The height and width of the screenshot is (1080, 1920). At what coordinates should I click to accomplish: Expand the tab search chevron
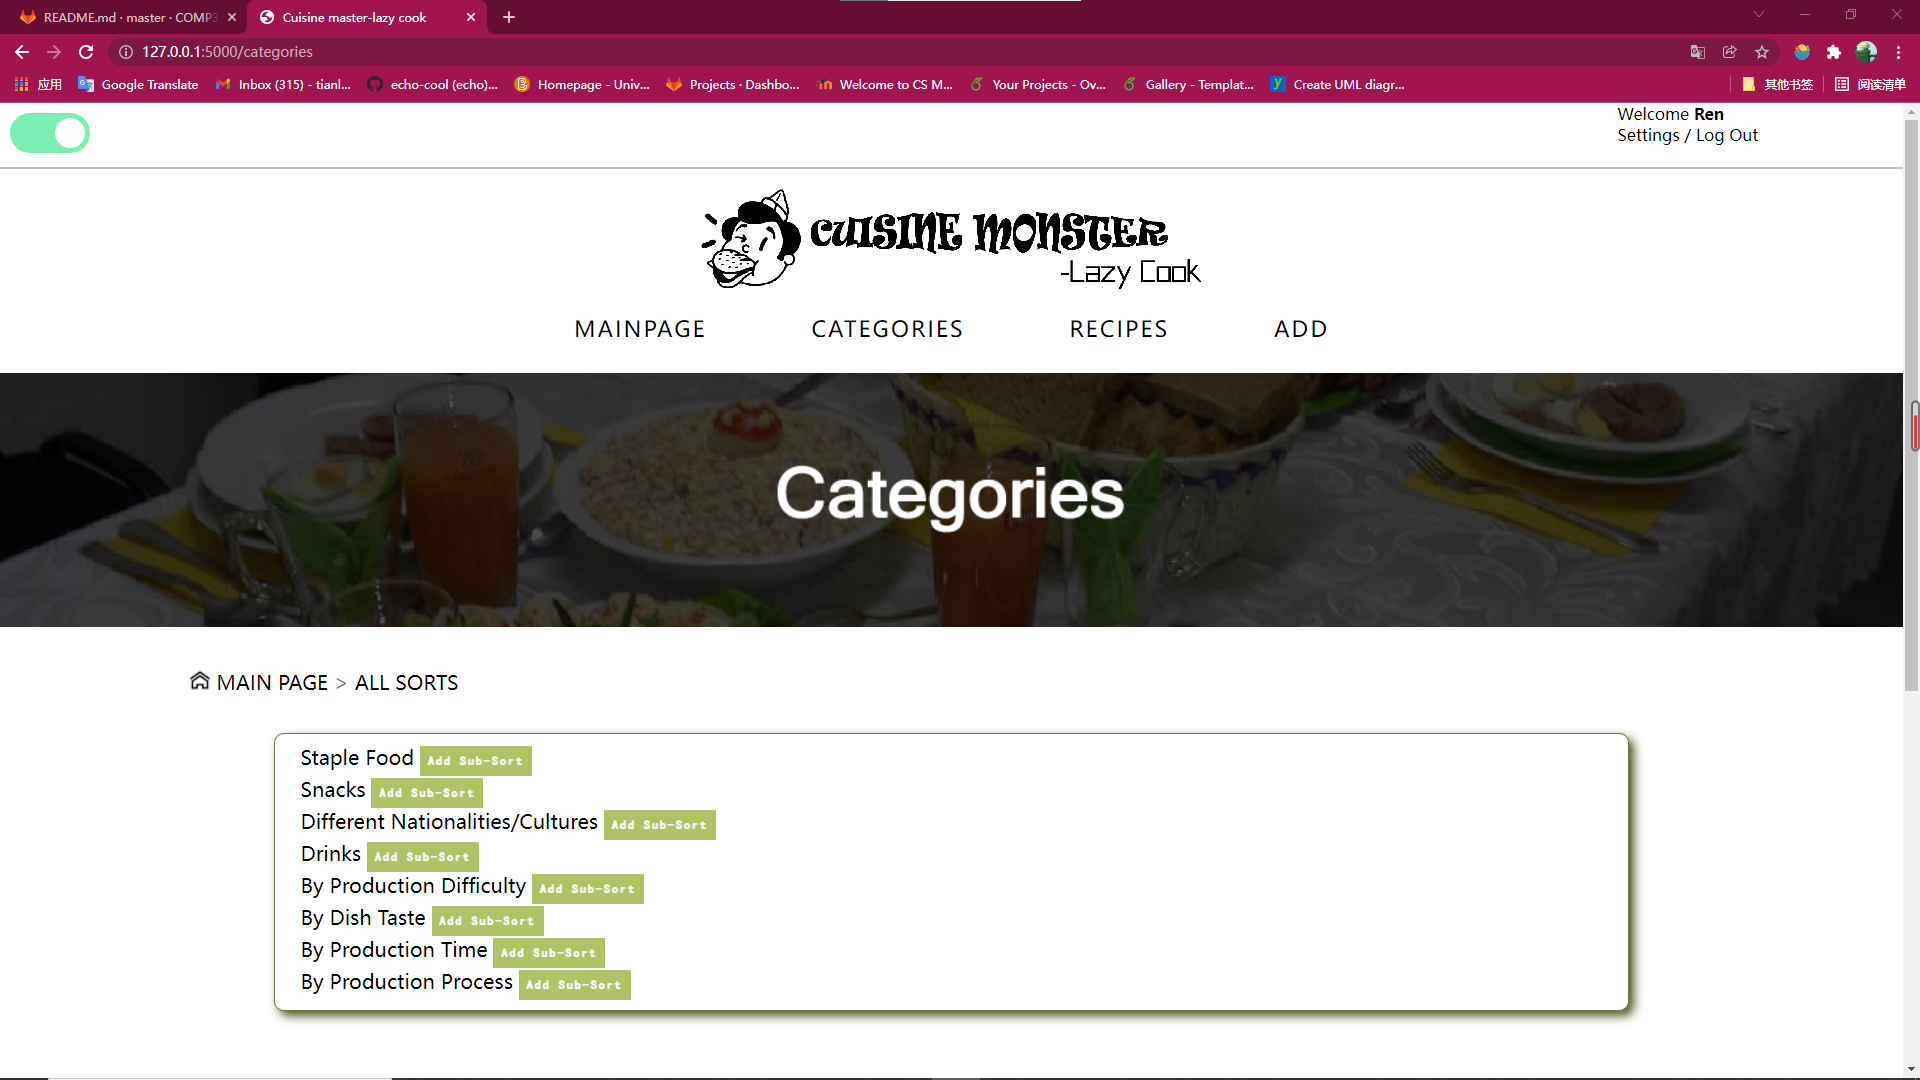click(1758, 15)
